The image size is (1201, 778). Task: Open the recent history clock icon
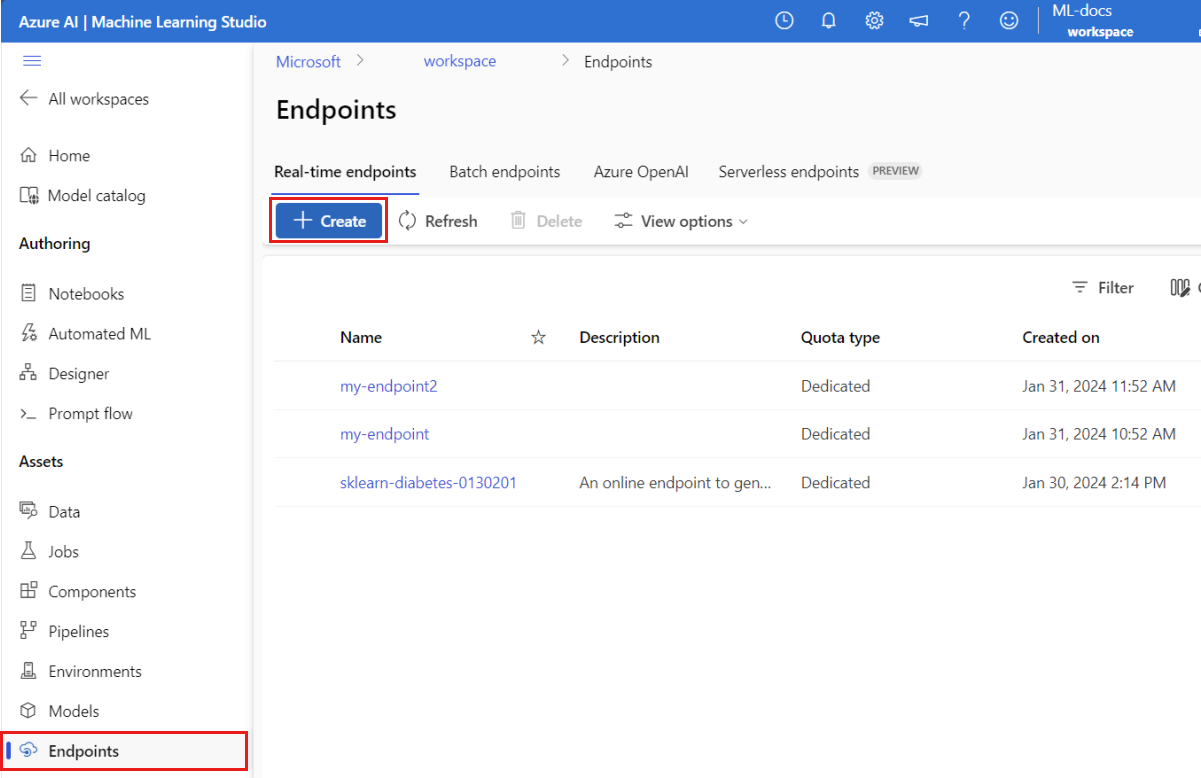pos(784,21)
